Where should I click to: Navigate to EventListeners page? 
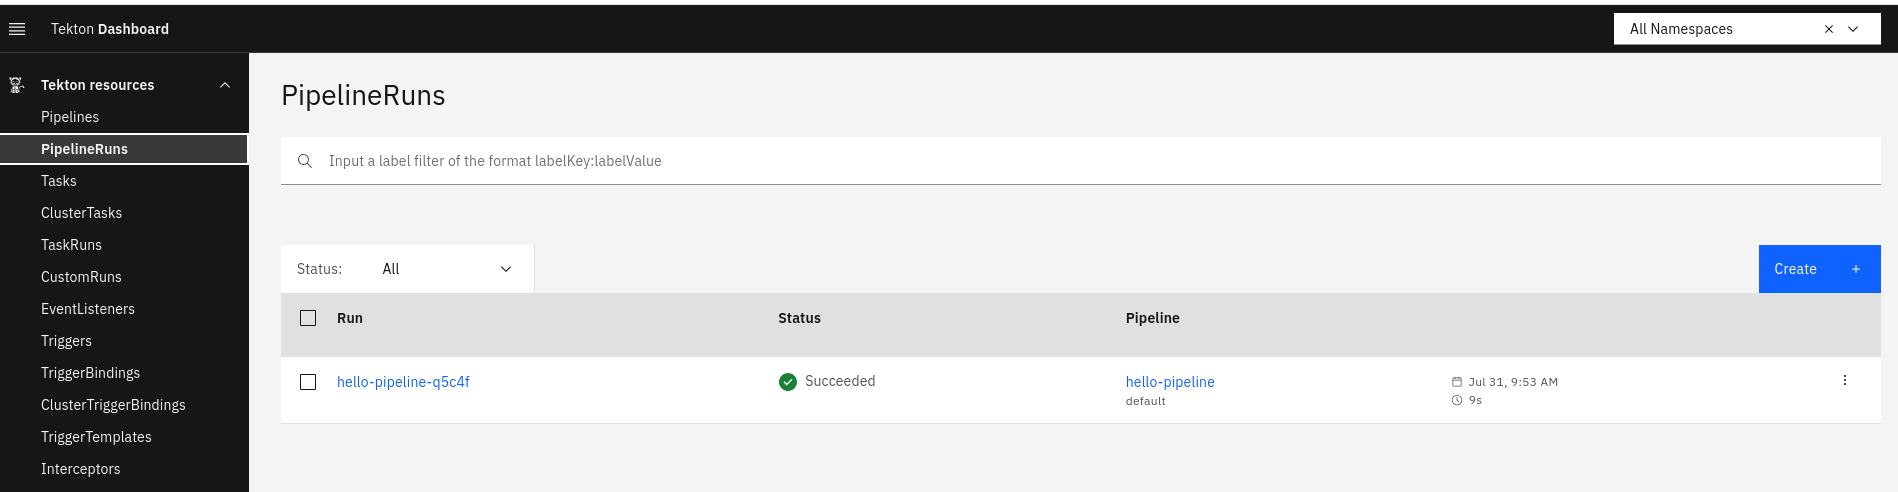[x=88, y=309]
